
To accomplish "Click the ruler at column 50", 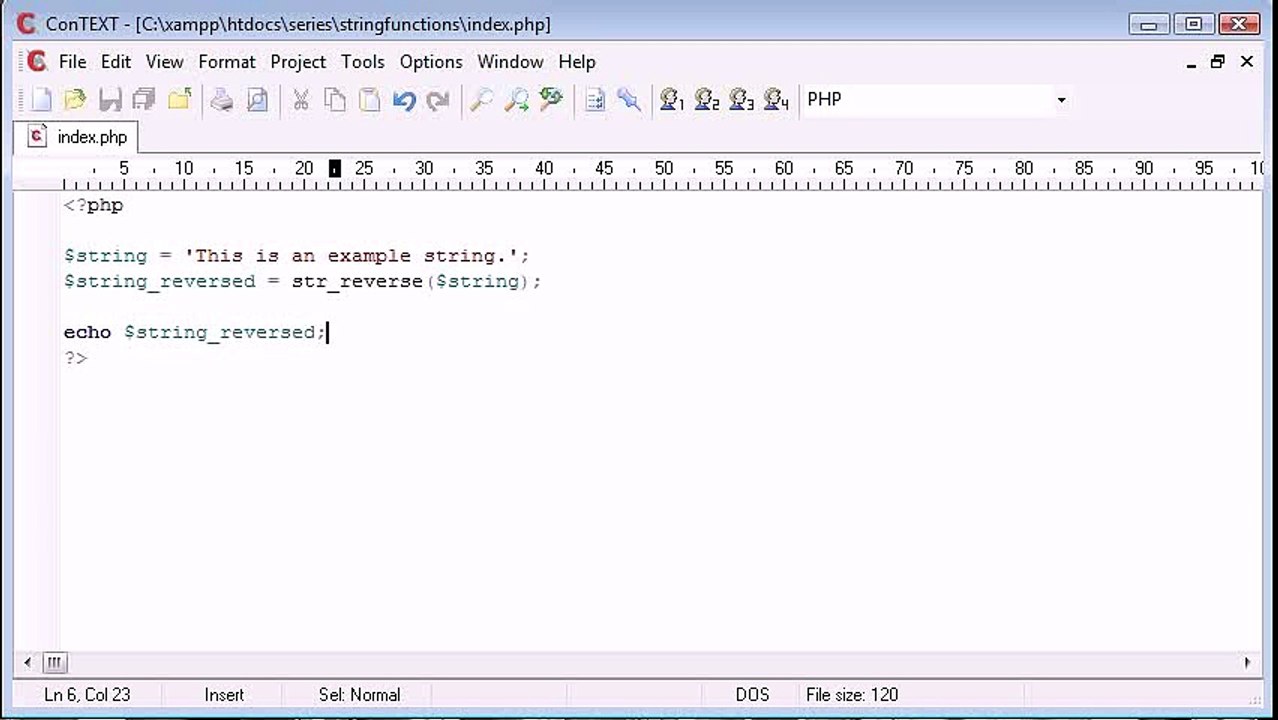I will point(664,169).
